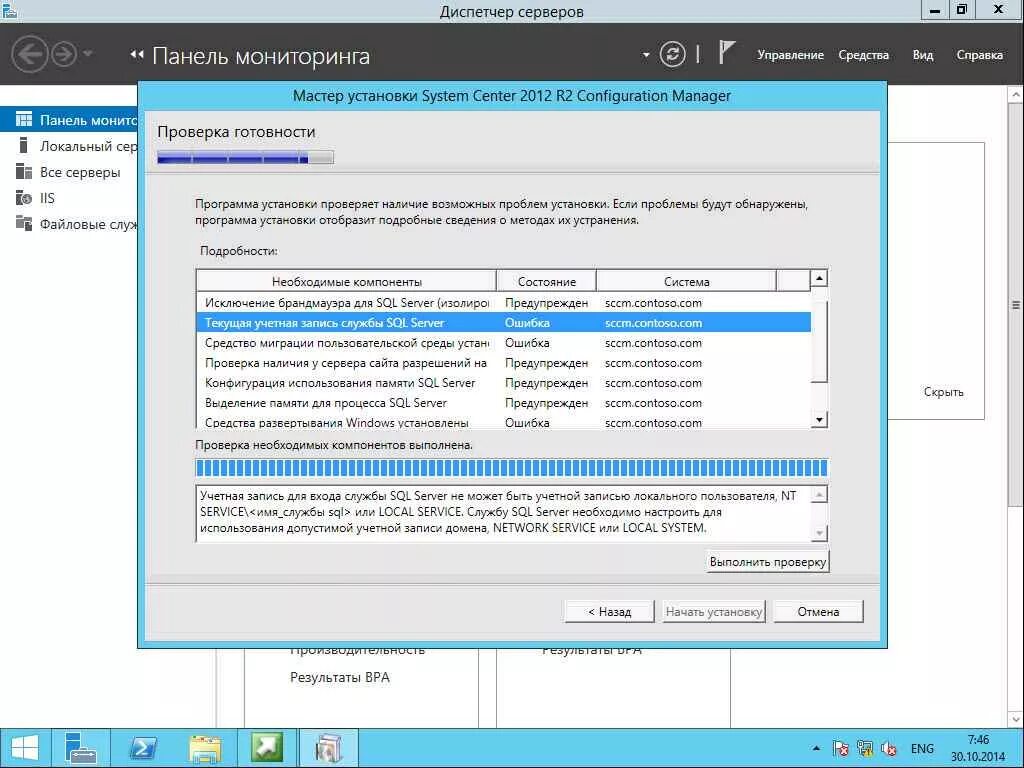The width and height of the screenshot is (1024, 768).
Task: Click the network tray icon
Action: (x=865, y=748)
